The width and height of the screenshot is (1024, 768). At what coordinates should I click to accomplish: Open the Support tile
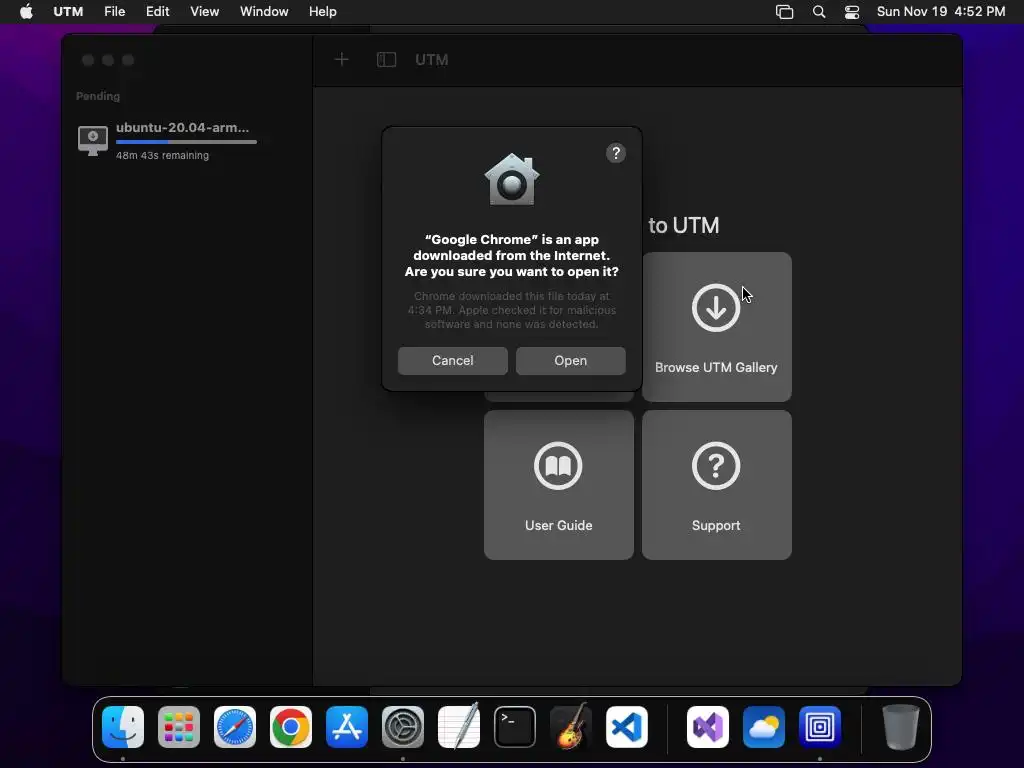pyautogui.click(x=716, y=485)
